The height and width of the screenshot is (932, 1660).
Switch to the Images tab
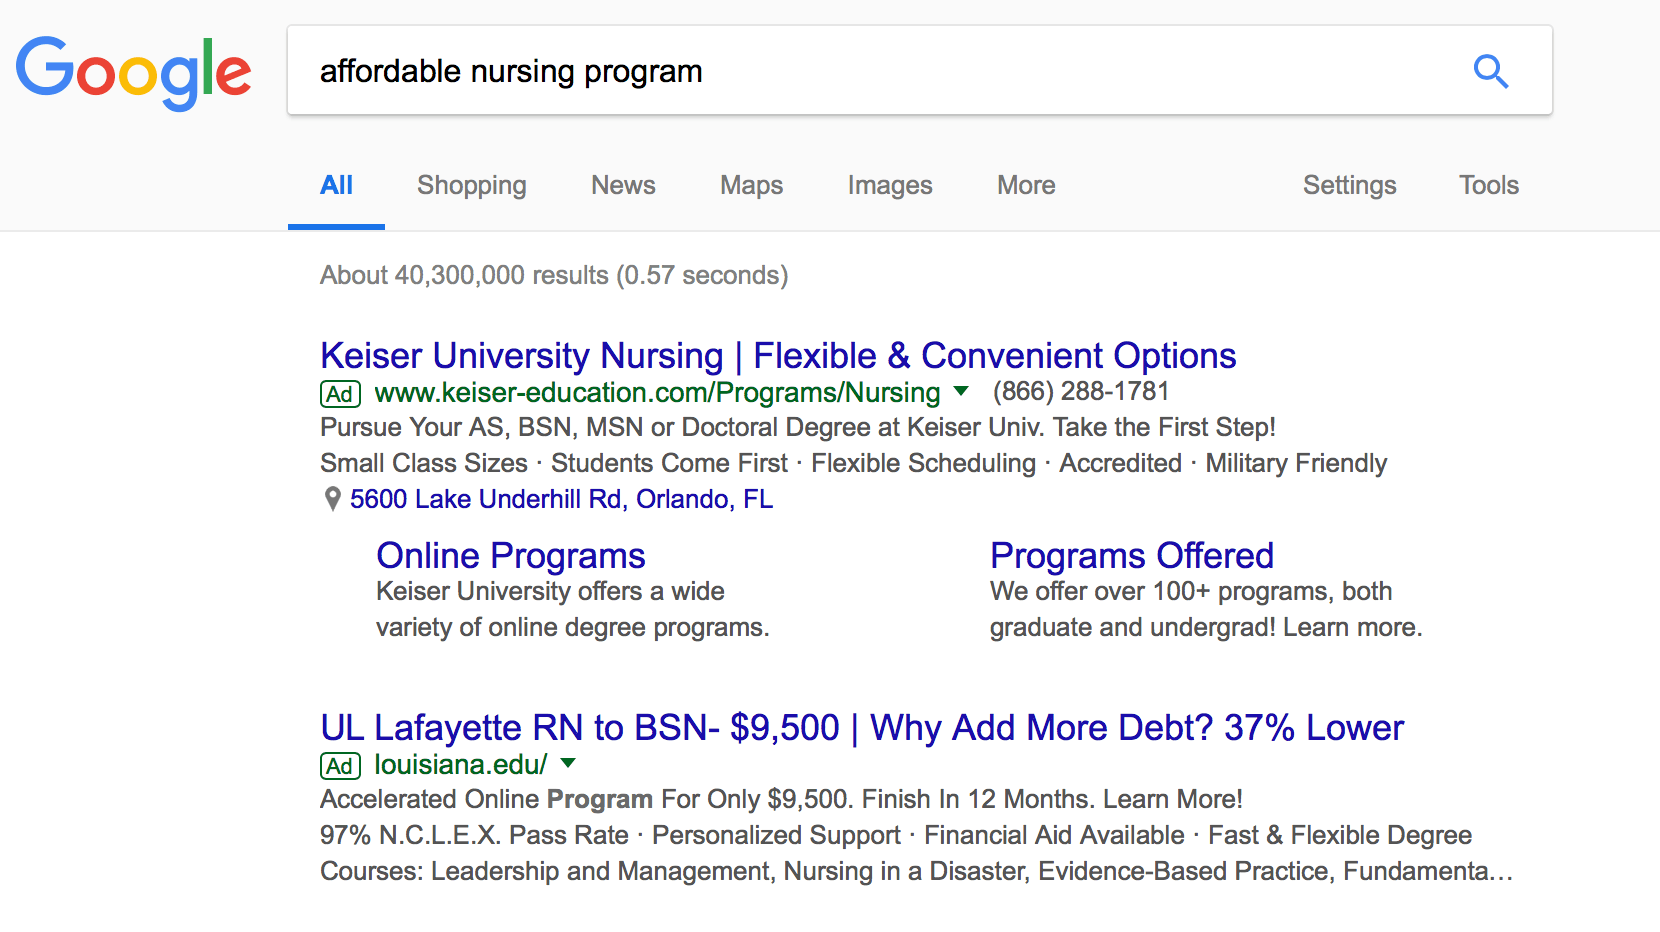pyautogui.click(x=889, y=185)
